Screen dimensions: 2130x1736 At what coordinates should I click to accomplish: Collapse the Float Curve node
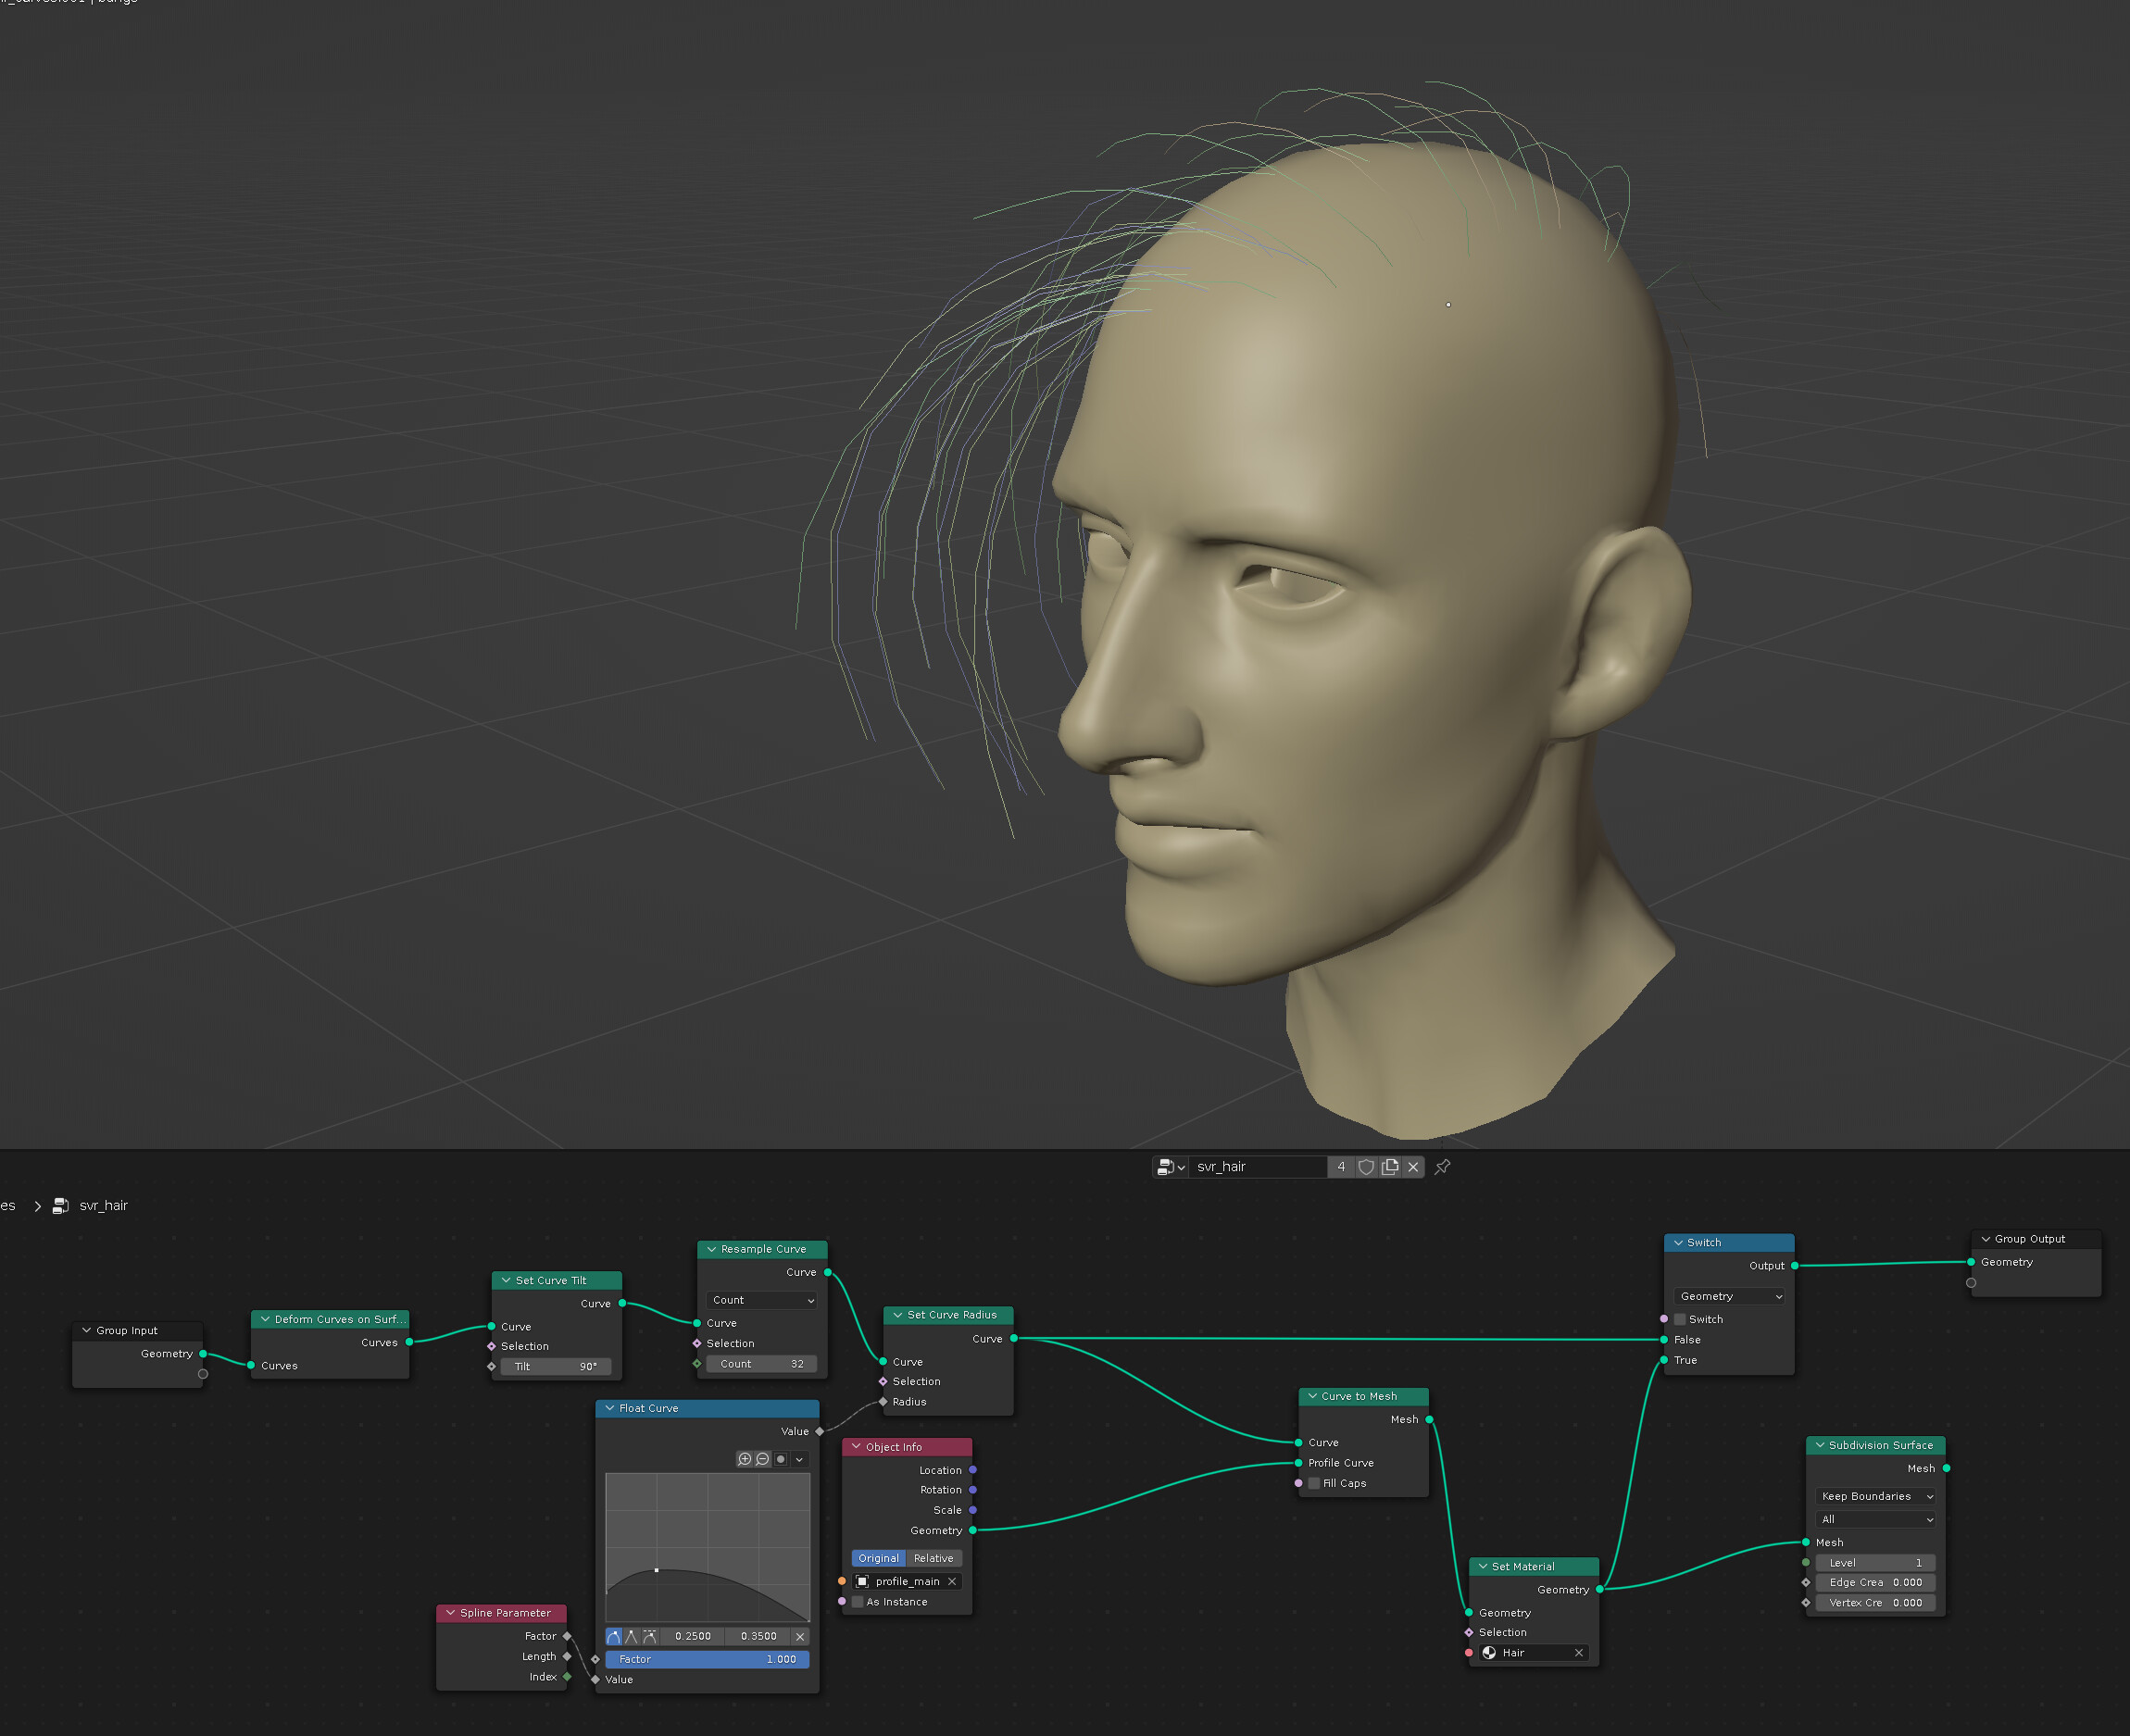pyautogui.click(x=610, y=1409)
